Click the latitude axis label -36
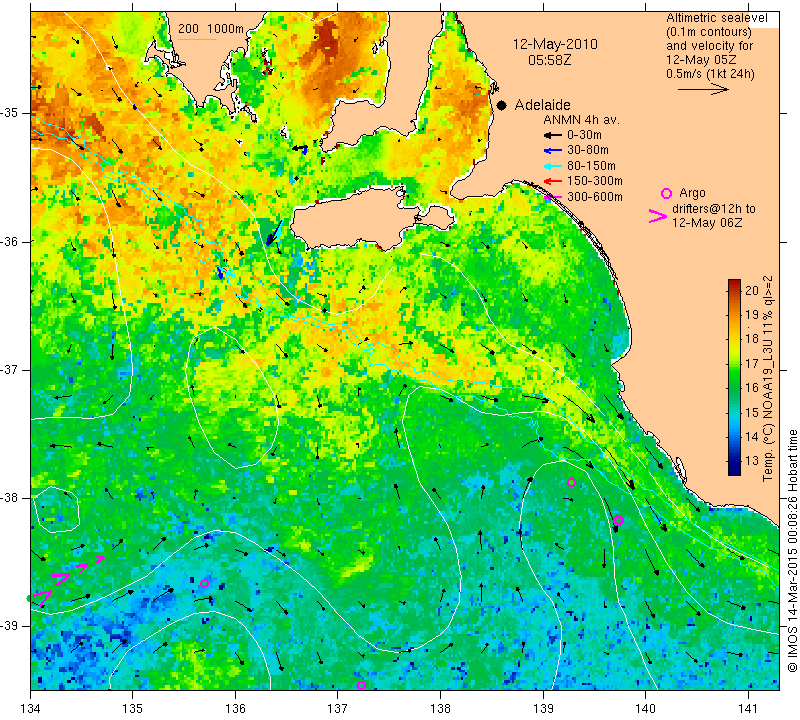This screenshot has width=800, height=720. (9, 241)
